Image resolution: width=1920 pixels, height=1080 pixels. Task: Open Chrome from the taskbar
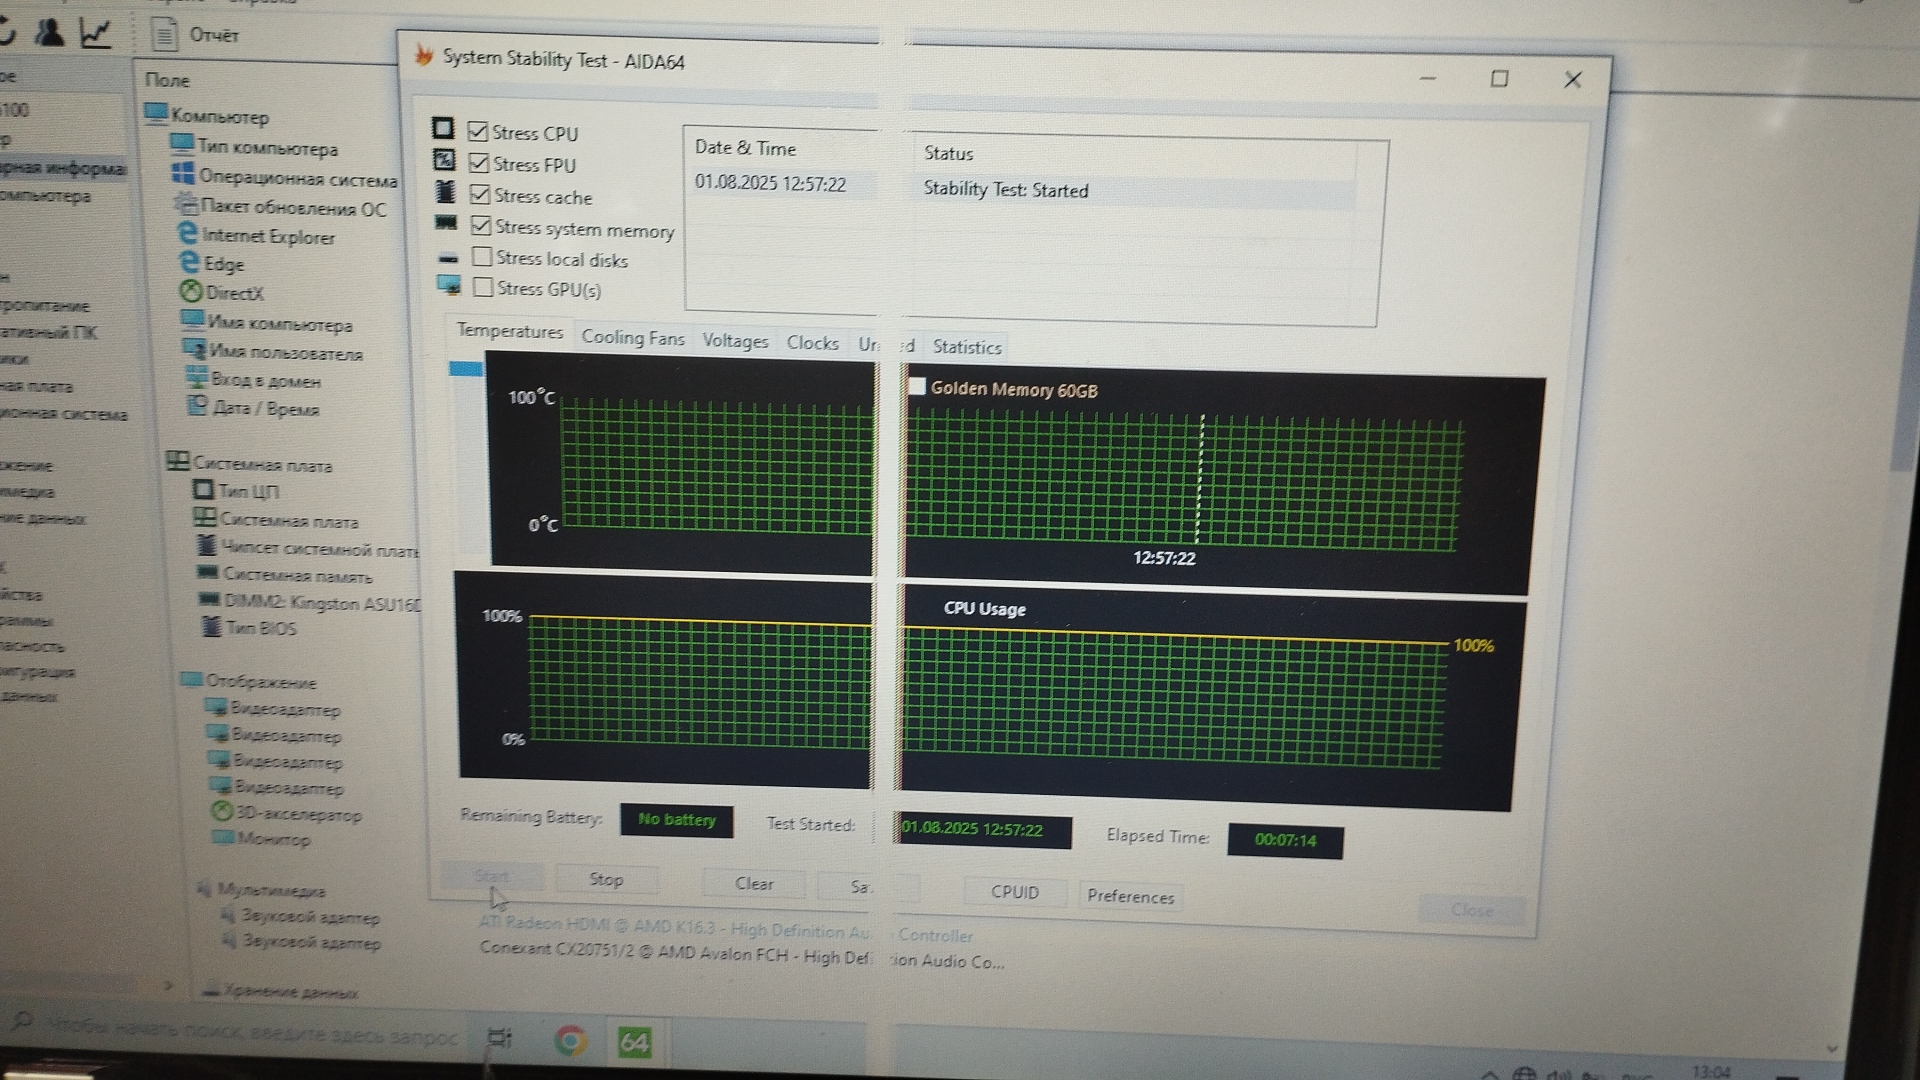(x=570, y=1042)
